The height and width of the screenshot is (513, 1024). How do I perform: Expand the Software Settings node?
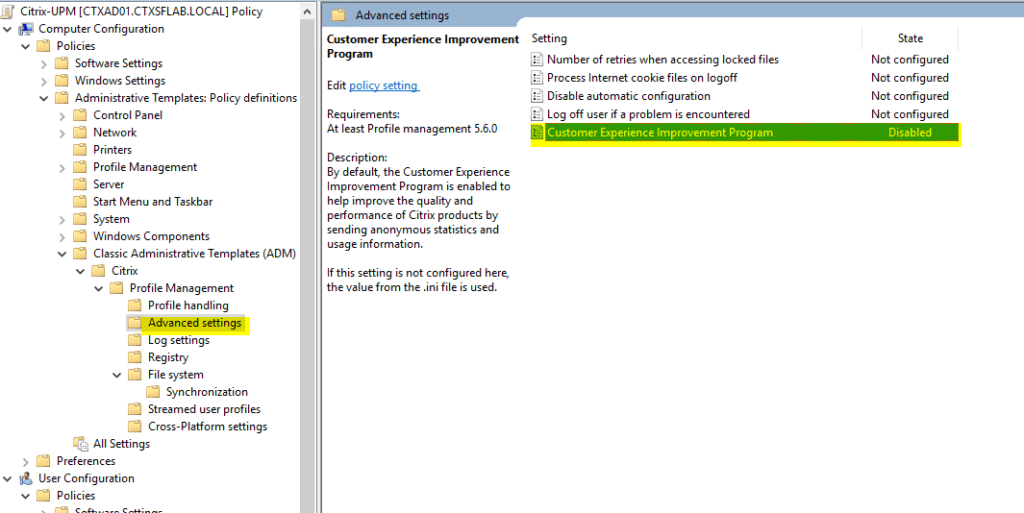45,64
